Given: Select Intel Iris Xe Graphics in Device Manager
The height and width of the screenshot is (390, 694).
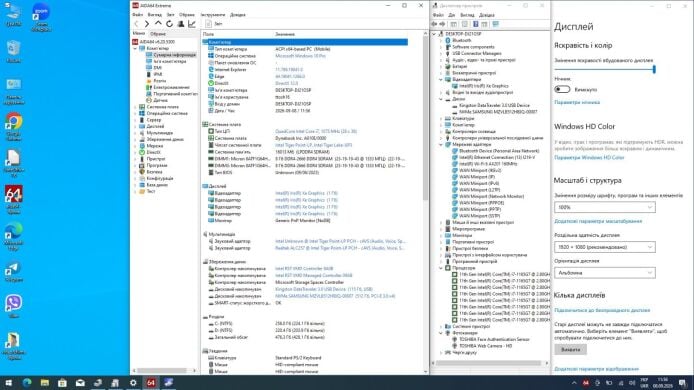Looking at the screenshot, I should click(483, 86).
